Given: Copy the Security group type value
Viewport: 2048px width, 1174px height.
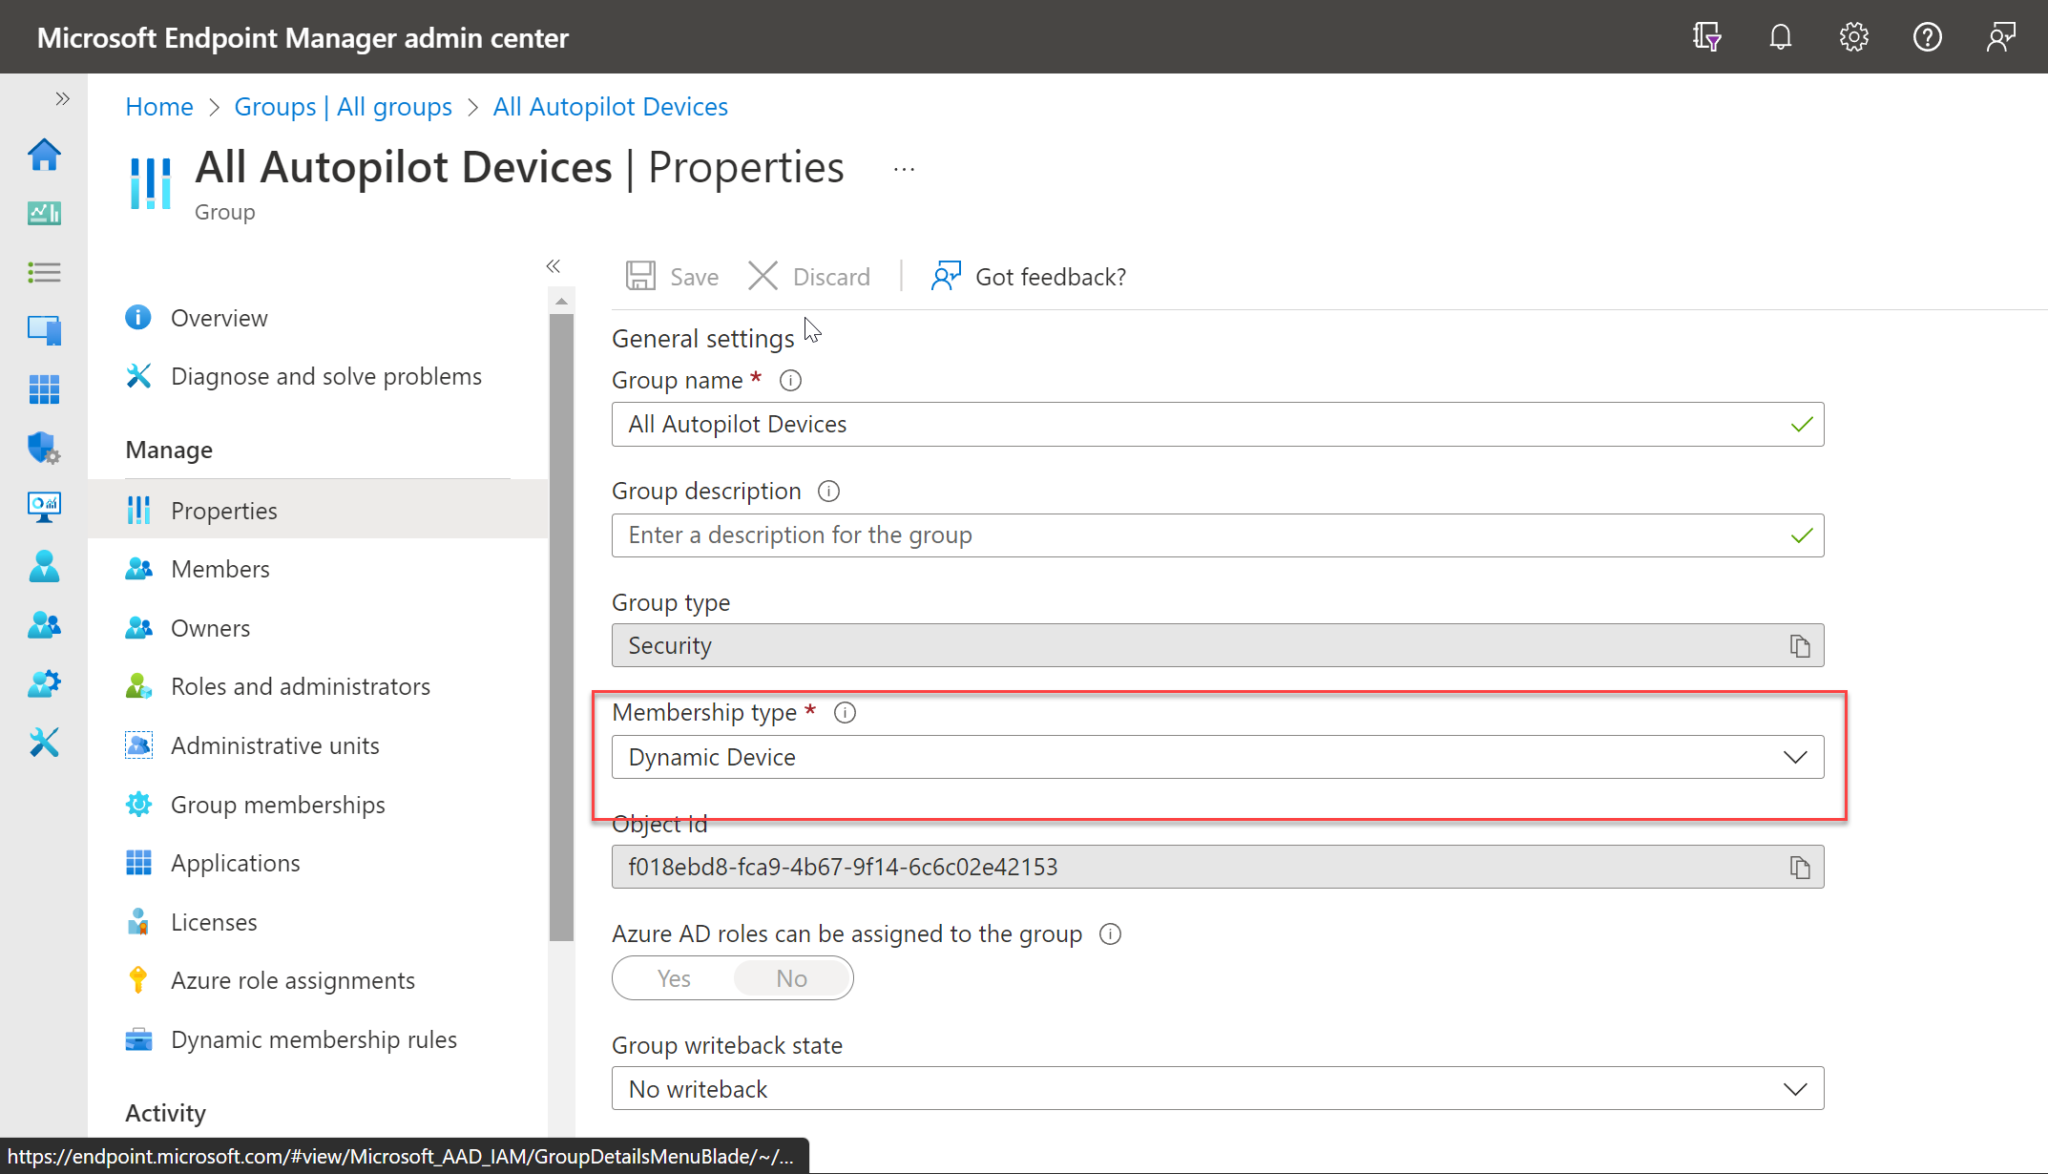Looking at the screenshot, I should pos(1799,645).
